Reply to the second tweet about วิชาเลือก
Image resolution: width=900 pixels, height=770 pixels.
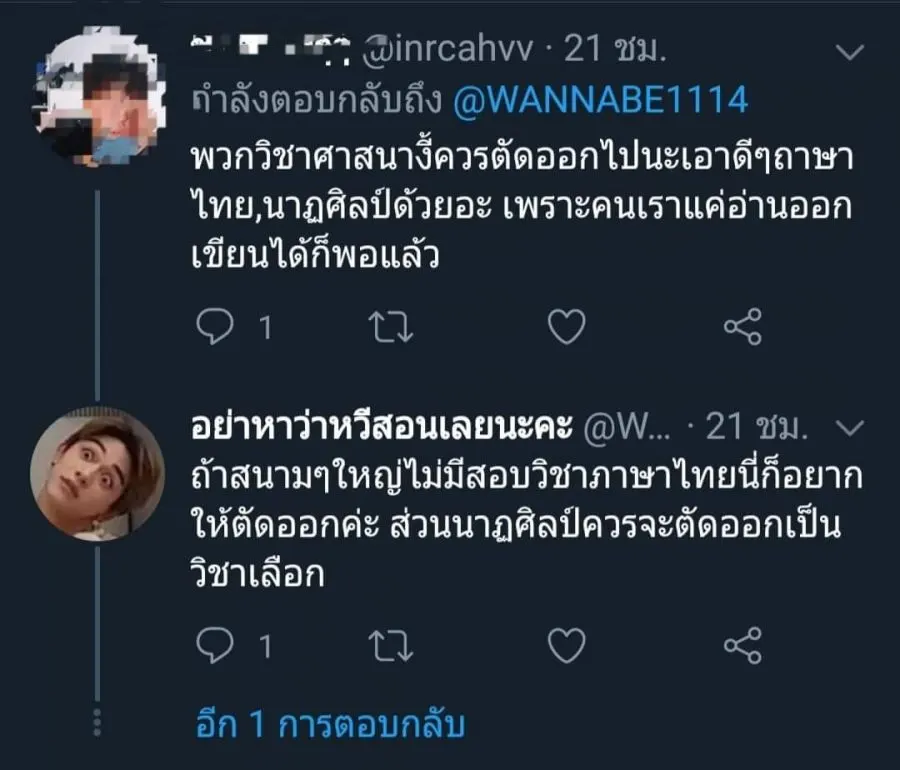click(x=212, y=647)
